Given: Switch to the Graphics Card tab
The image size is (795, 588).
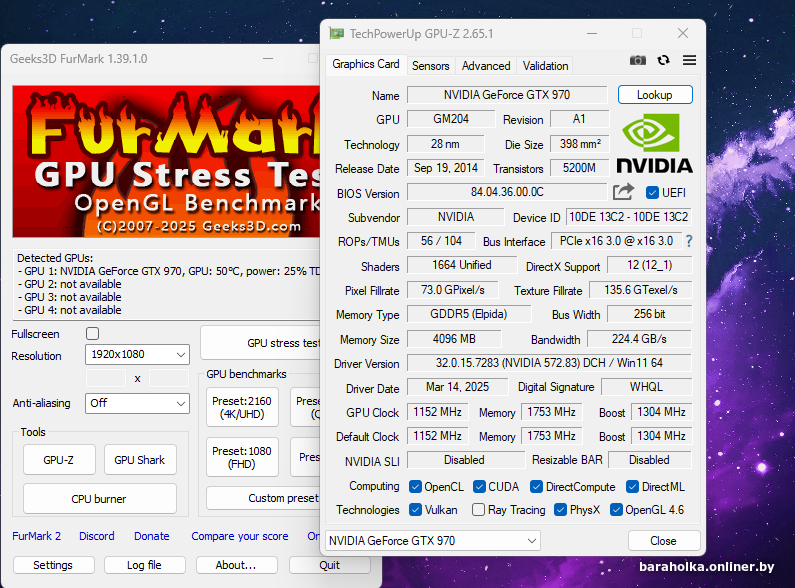Looking at the screenshot, I should (366, 64).
